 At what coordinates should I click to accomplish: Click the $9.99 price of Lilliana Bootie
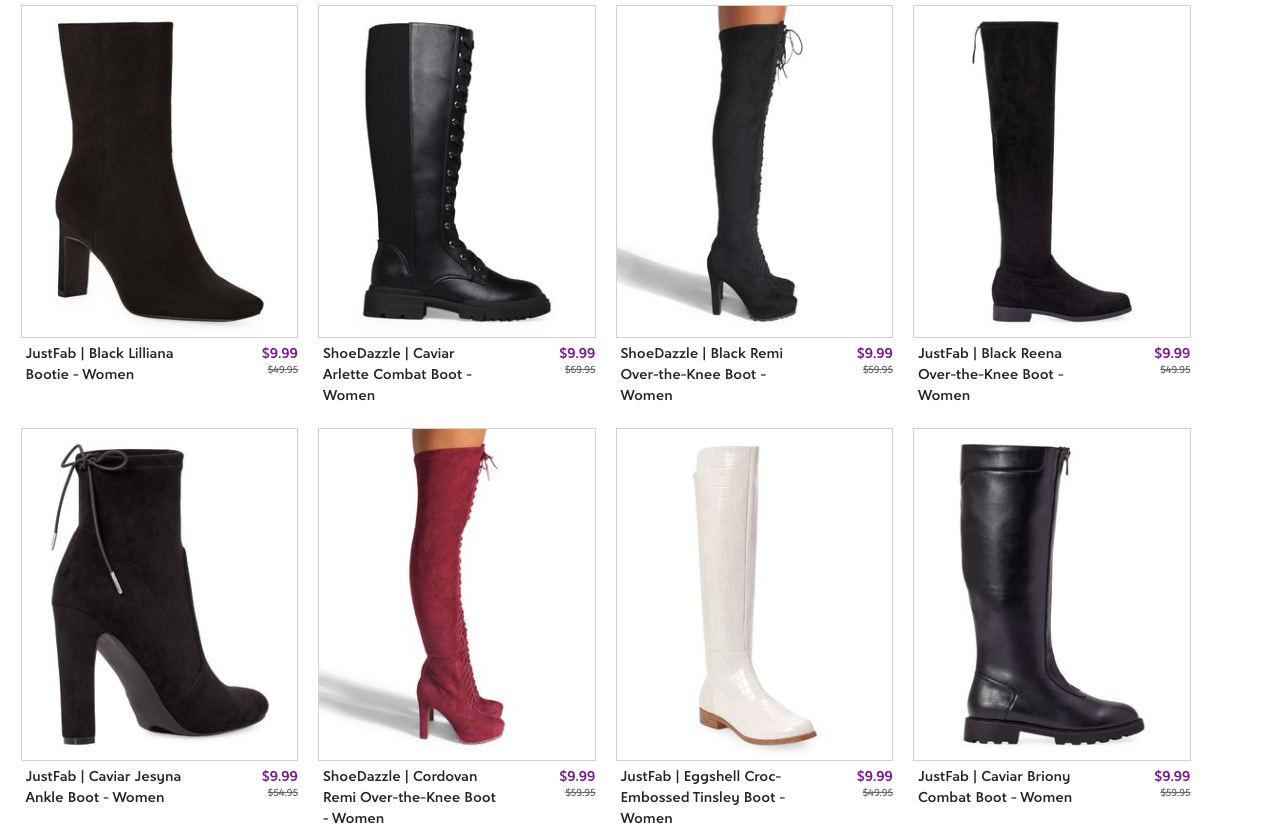coord(280,353)
